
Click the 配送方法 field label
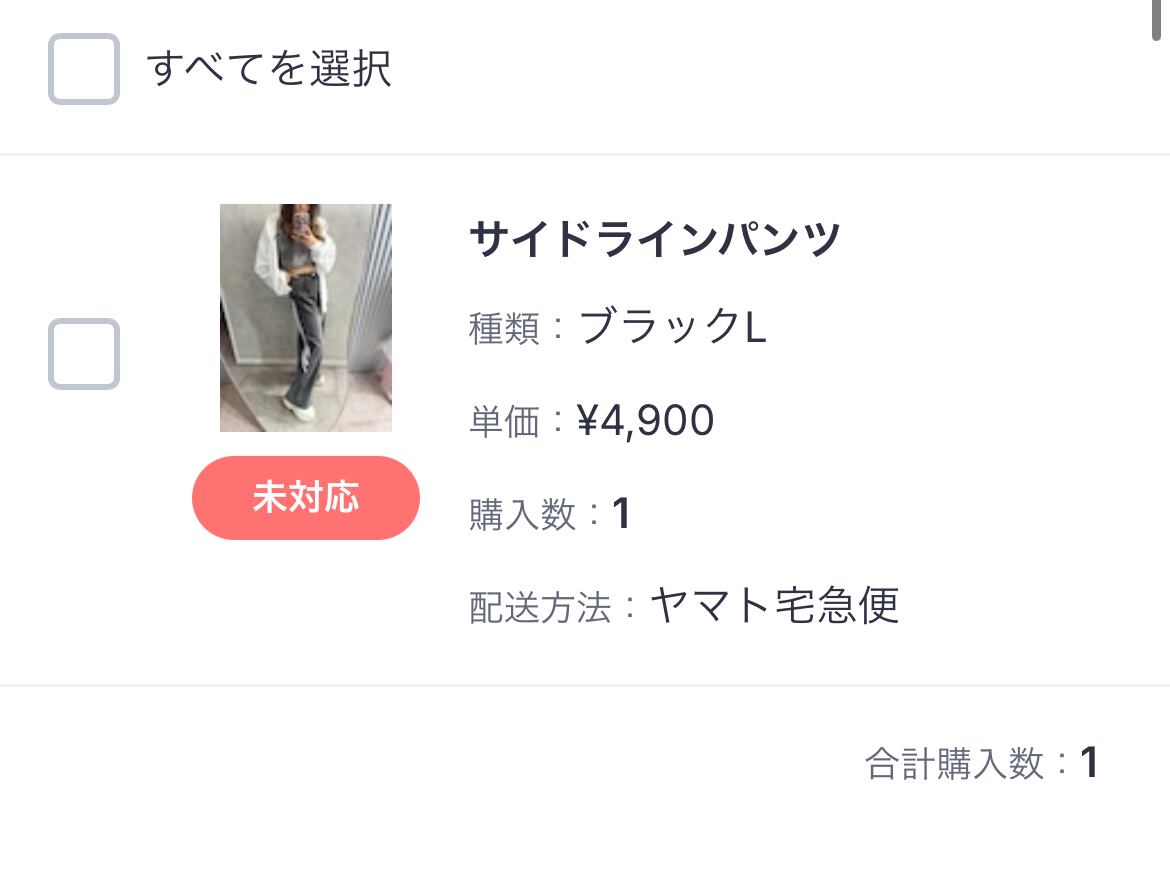(x=540, y=607)
